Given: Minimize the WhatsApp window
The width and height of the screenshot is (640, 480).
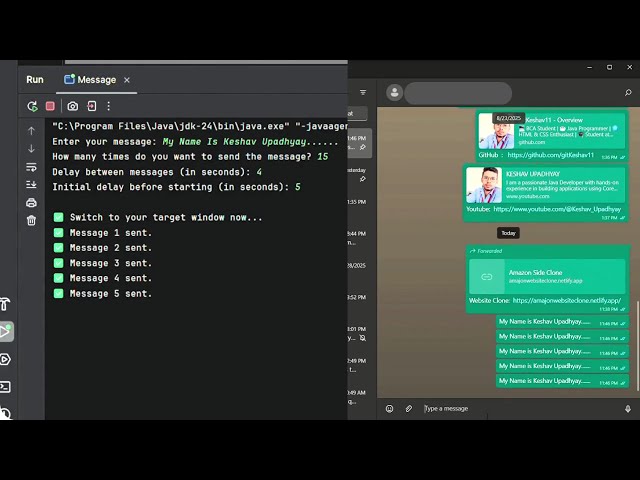Looking at the screenshot, I should pyautogui.click(x=589, y=67).
